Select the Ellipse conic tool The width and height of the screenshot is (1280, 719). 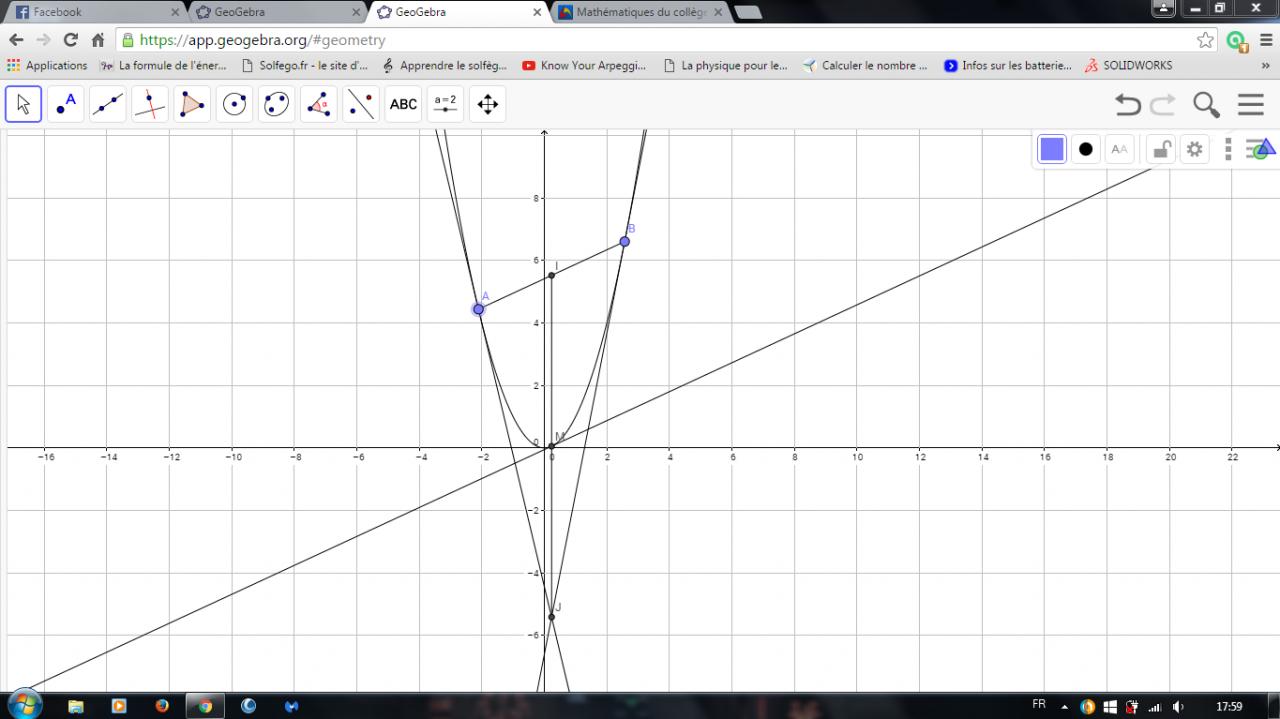point(277,104)
